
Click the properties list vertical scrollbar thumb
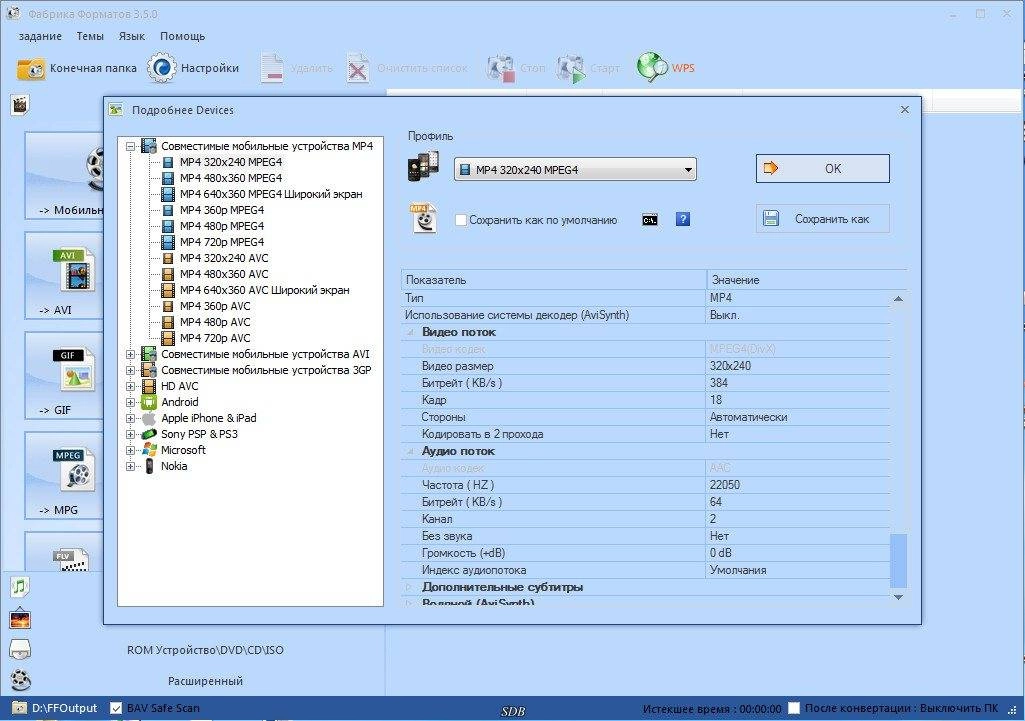(898, 561)
